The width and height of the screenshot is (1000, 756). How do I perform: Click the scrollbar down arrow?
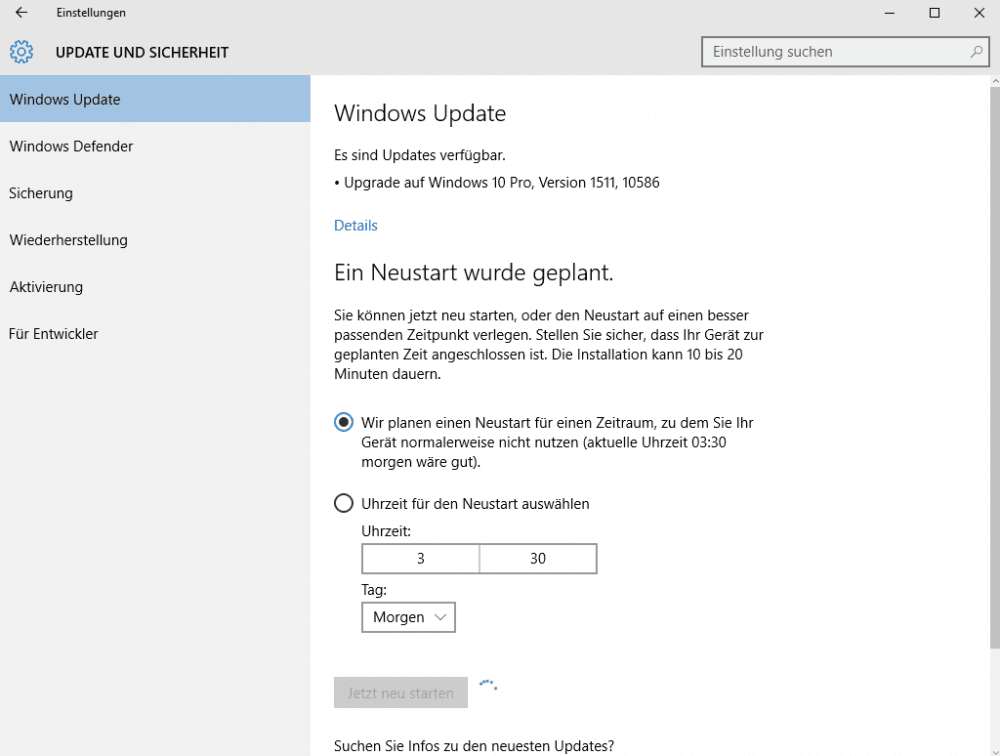point(995,750)
